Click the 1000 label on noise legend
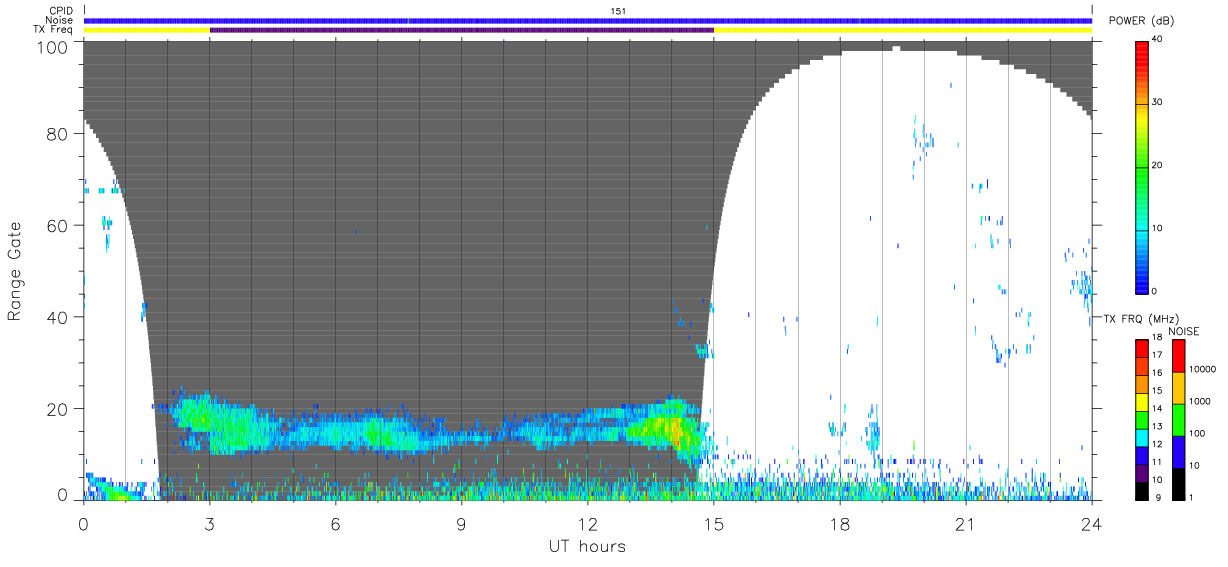The width and height of the screenshot is (1228, 567). click(x=1199, y=401)
